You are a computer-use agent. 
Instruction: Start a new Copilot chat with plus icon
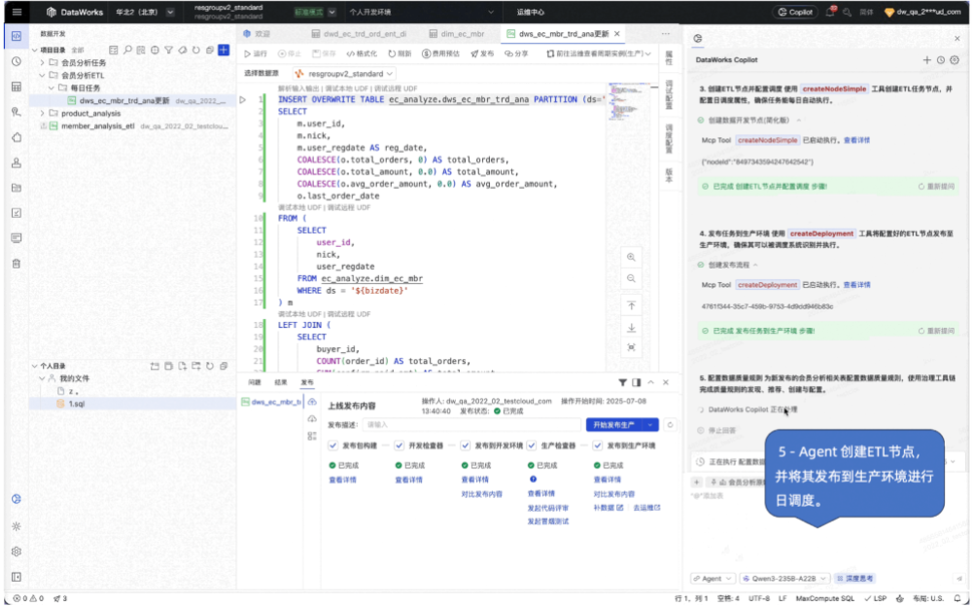click(x=926, y=60)
